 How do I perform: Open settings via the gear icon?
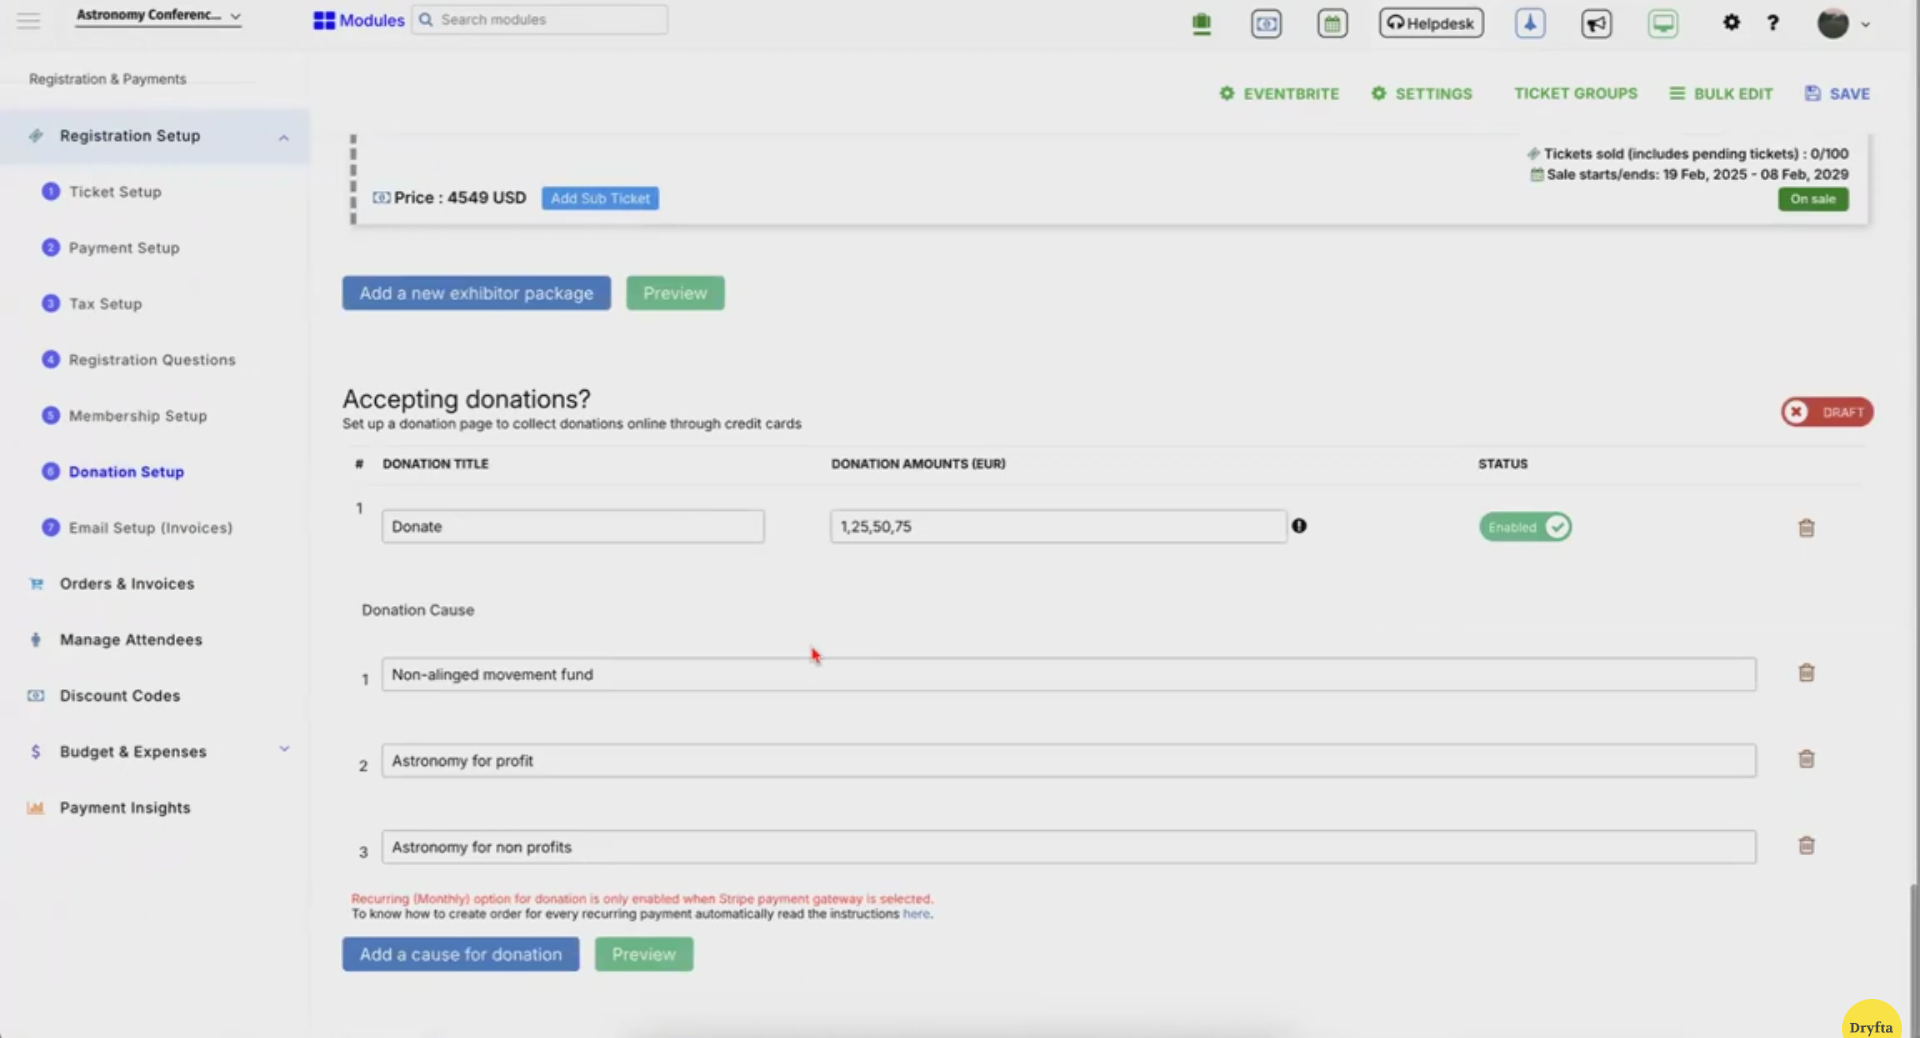click(1732, 22)
